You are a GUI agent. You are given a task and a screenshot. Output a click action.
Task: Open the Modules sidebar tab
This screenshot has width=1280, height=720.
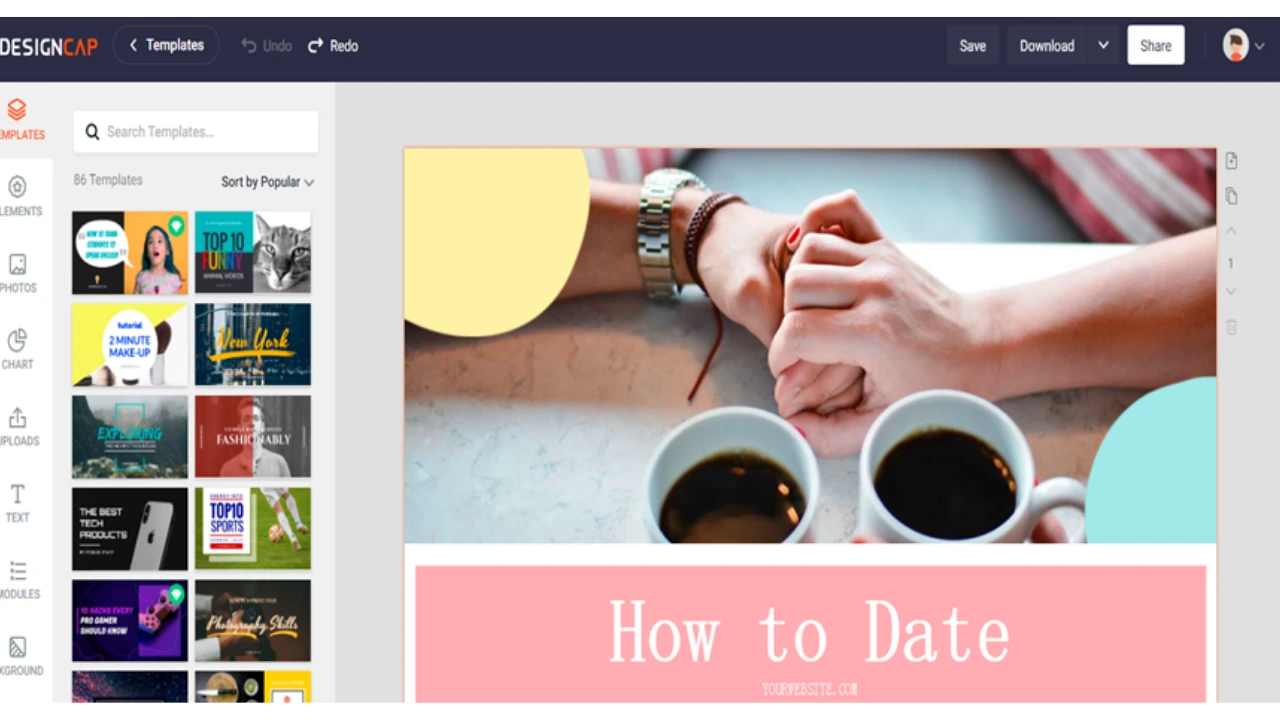pos(18,580)
